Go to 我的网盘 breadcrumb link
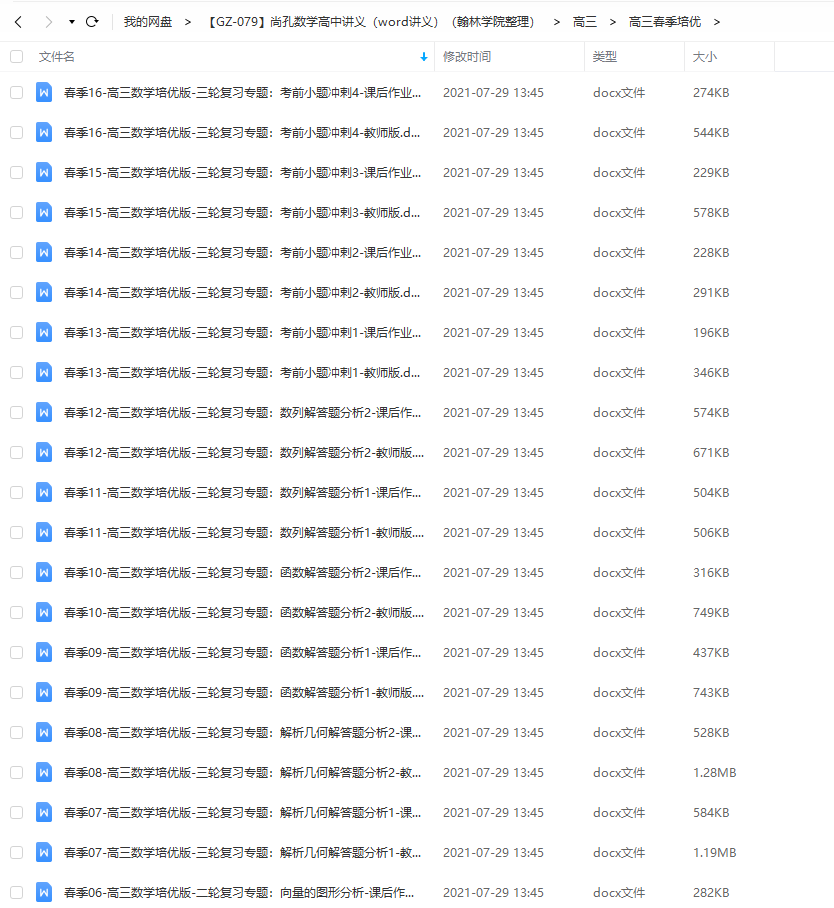This screenshot has width=834, height=908. (147, 21)
